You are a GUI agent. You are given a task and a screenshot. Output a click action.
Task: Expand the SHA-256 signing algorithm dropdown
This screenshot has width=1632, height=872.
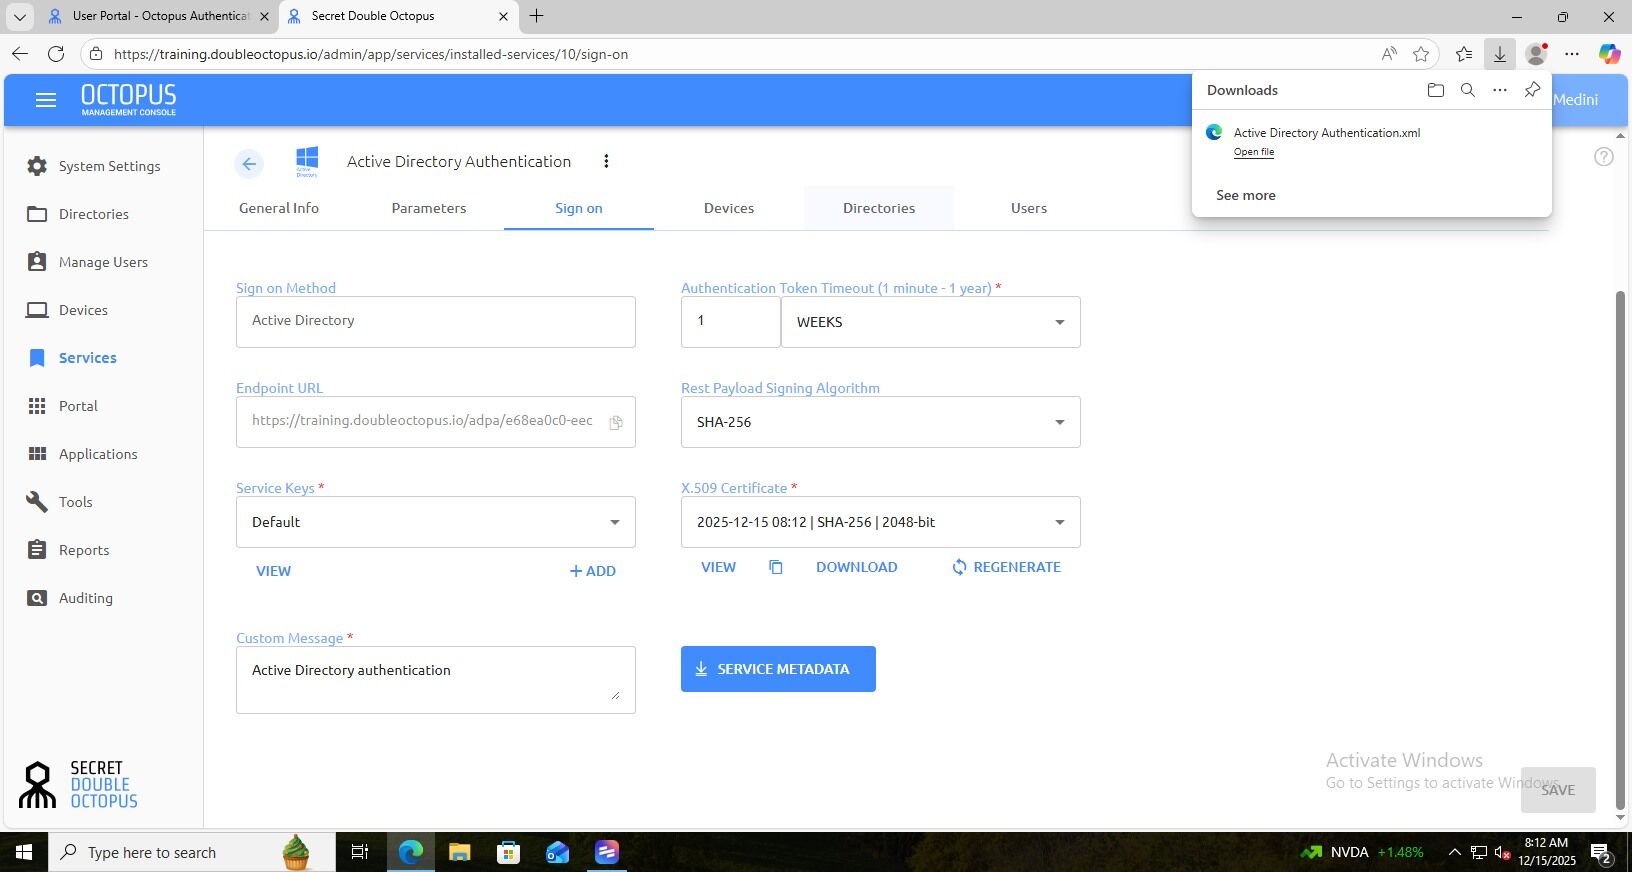tap(880, 422)
